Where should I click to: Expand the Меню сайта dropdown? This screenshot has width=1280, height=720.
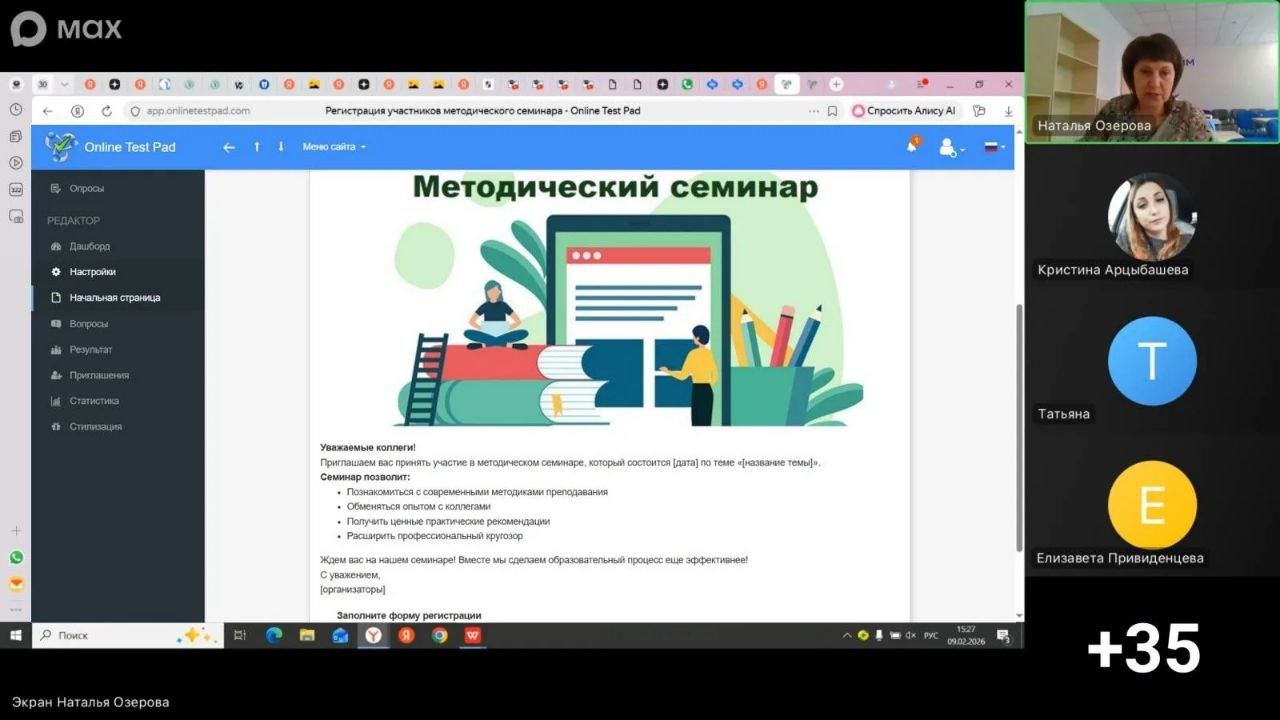pyautogui.click(x=334, y=147)
